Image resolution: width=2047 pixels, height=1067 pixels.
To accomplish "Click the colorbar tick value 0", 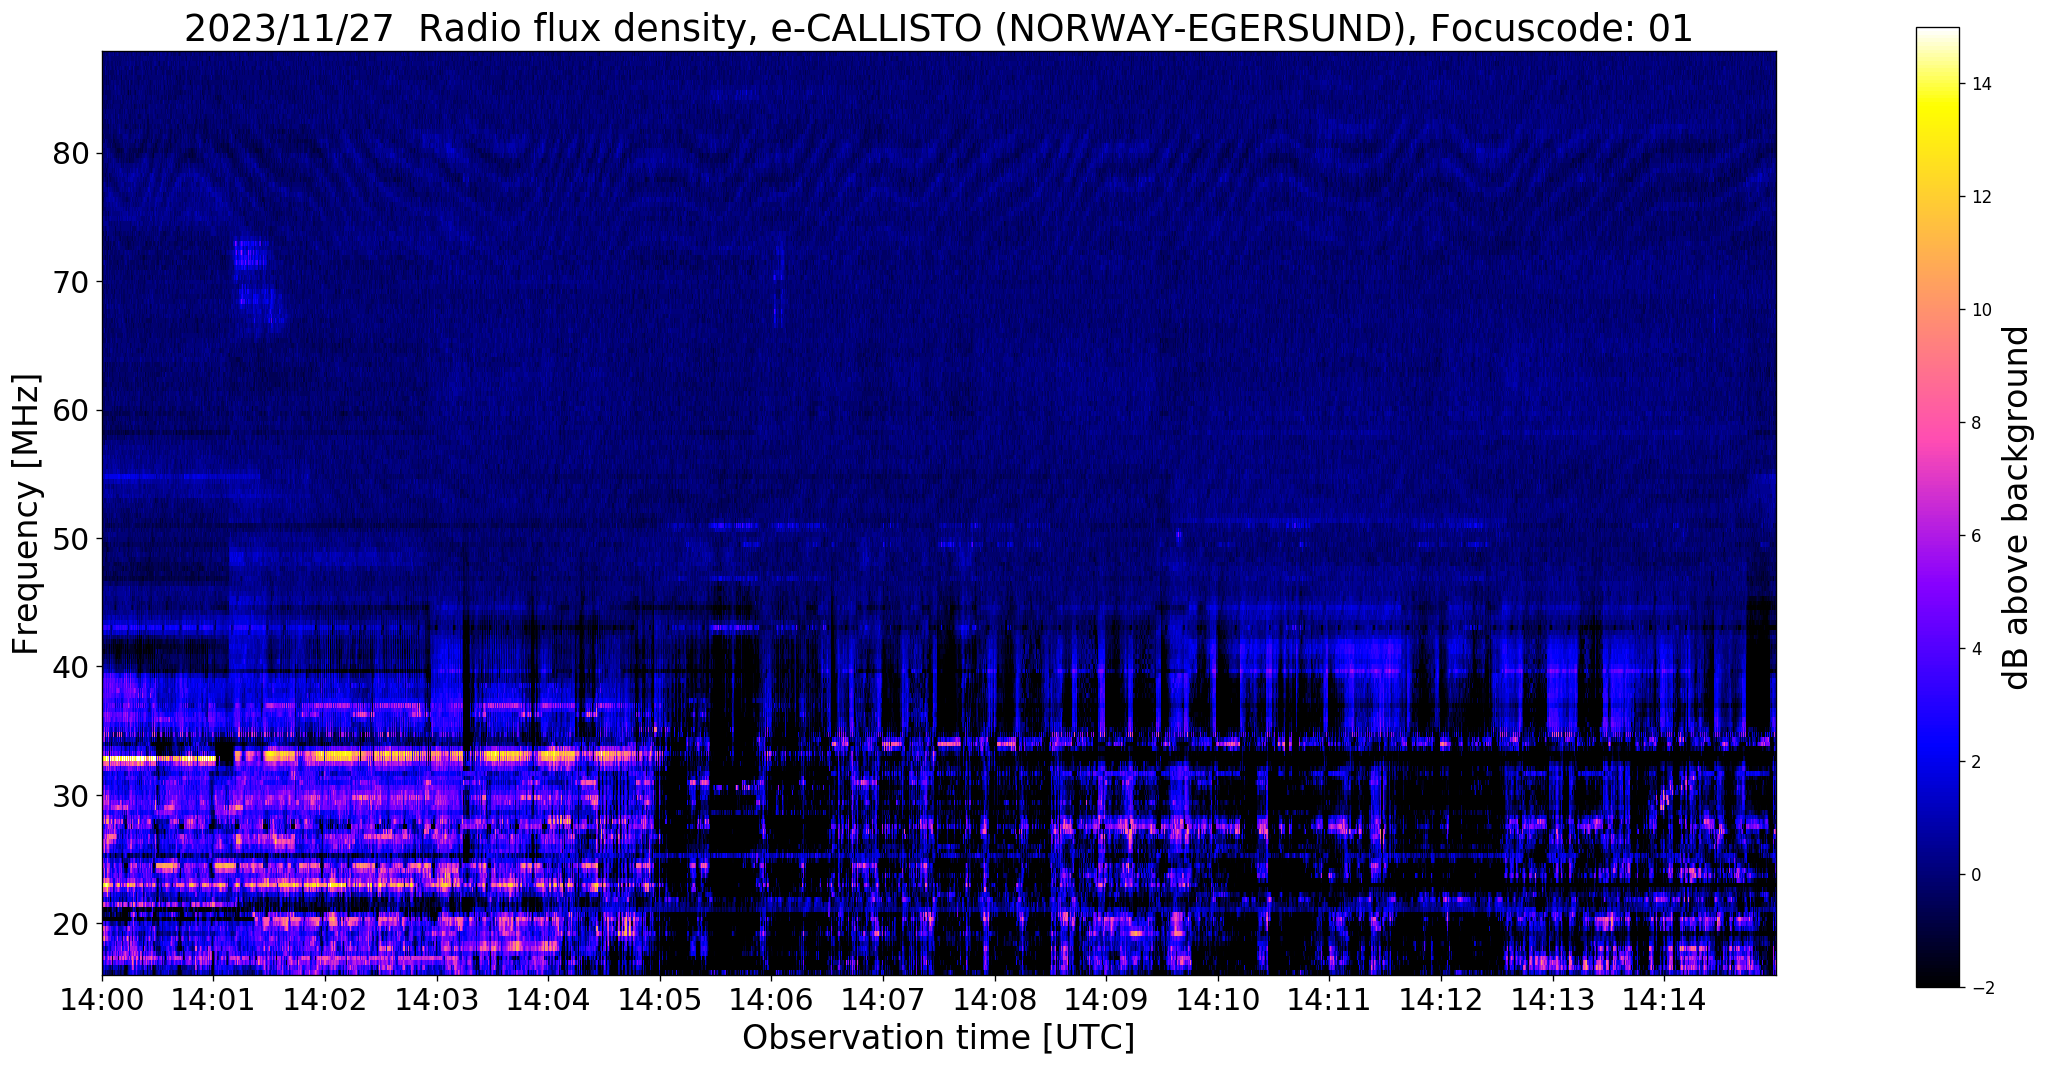I will [x=1975, y=875].
